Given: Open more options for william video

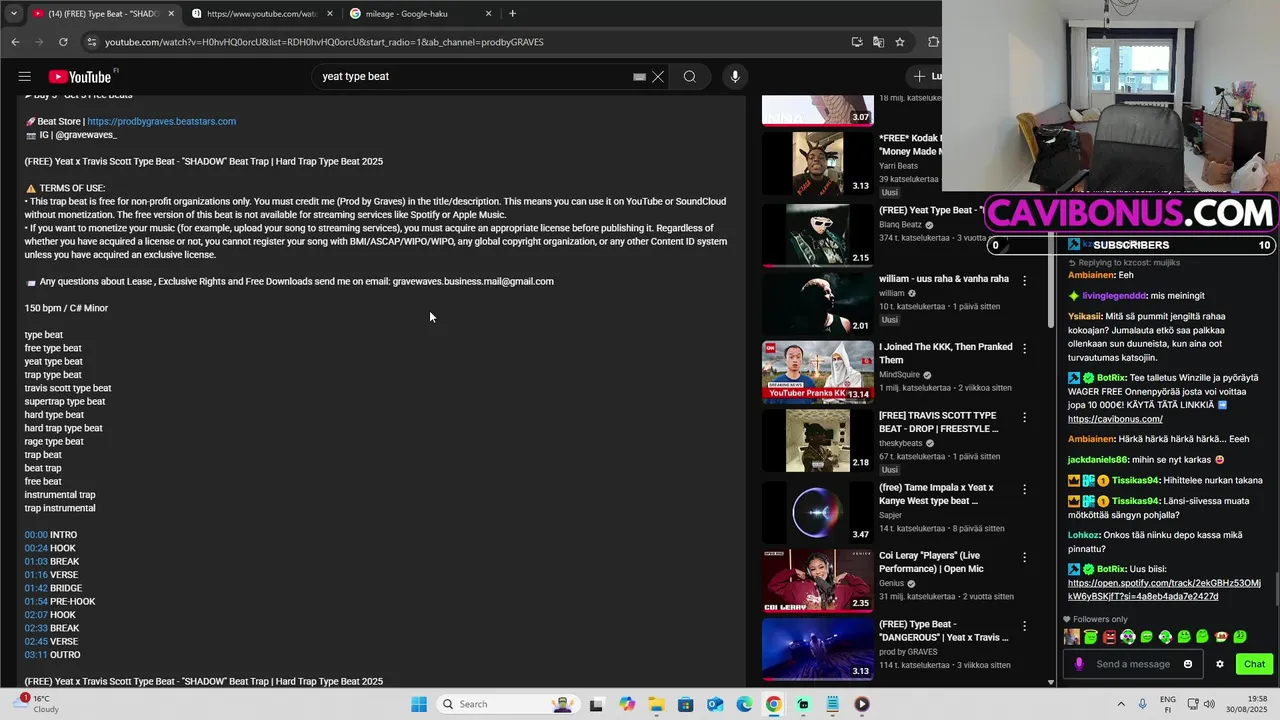Looking at the screenshot, I should [x=1024, y=281].
